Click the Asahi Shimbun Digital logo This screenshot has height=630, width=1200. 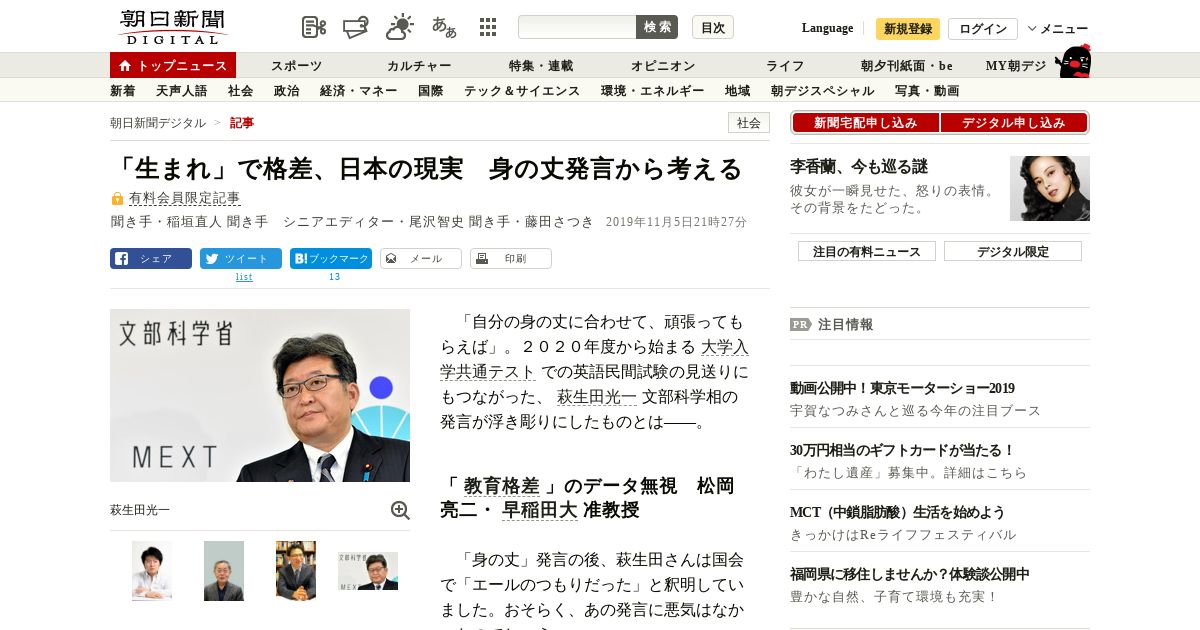coord(172,27)
